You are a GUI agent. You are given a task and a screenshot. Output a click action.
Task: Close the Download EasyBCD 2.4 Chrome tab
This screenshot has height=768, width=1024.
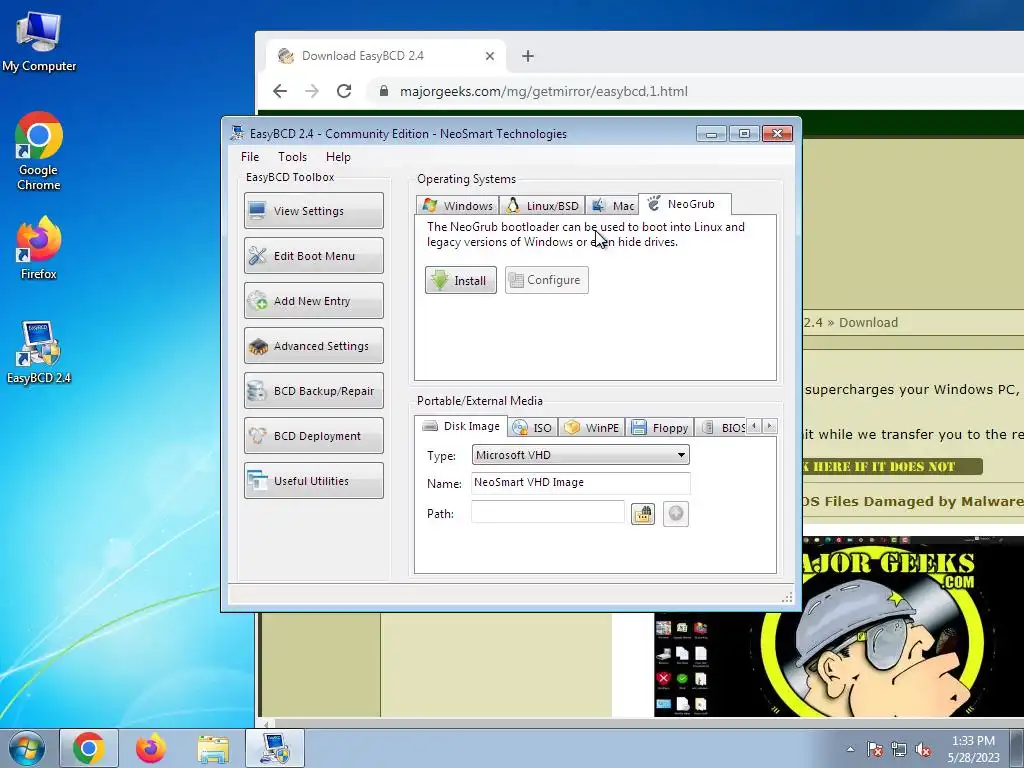[x=490, y=56]
